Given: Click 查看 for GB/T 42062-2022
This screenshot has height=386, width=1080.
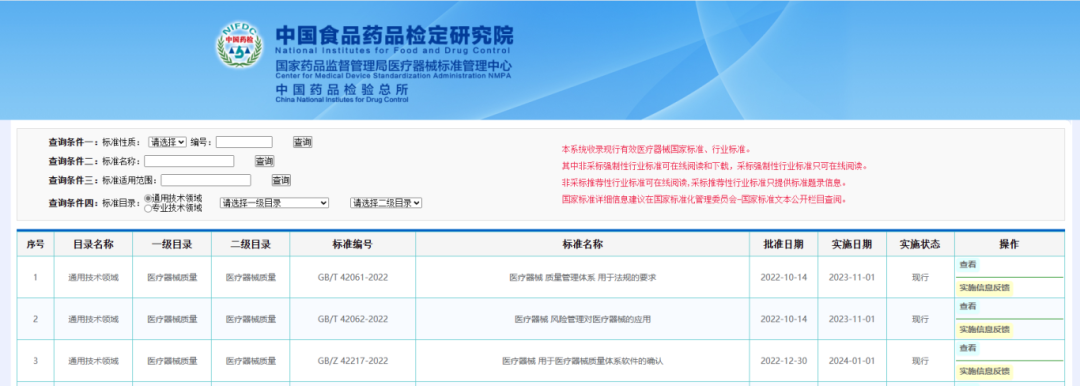Looking at the screenshot, I should 968,306.
